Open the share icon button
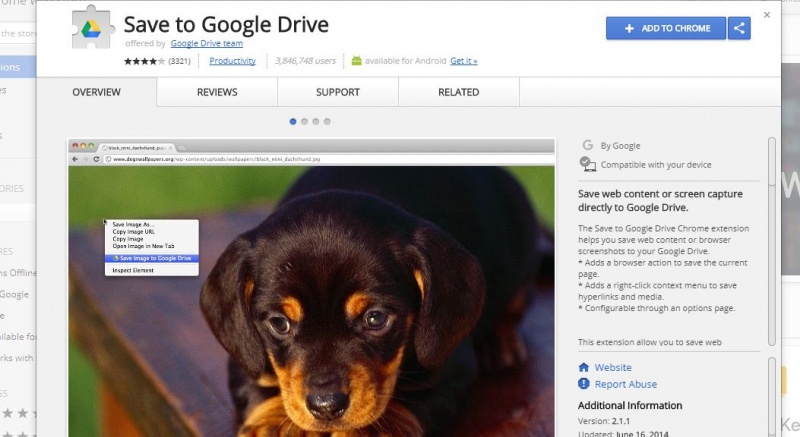 [x=739, y=29]
